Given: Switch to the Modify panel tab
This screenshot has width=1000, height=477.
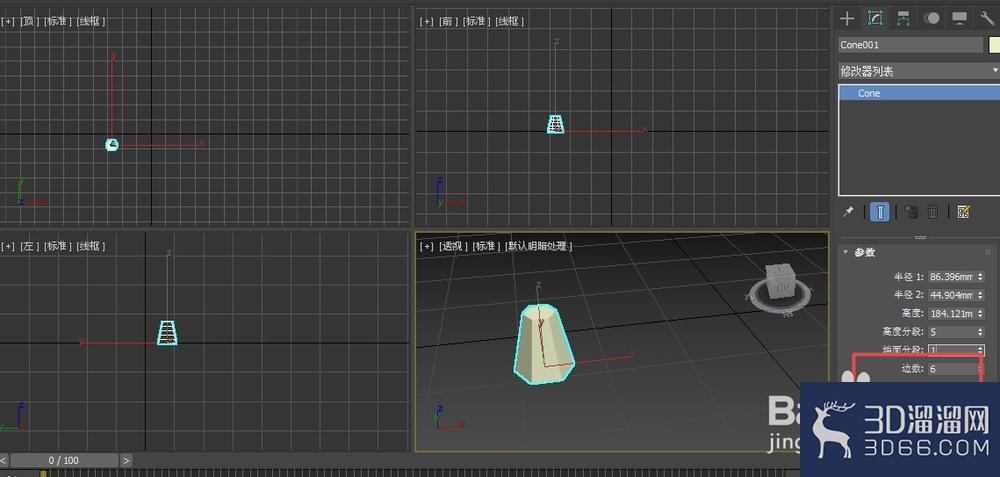Looking at the screenshot, I should 875,18.
